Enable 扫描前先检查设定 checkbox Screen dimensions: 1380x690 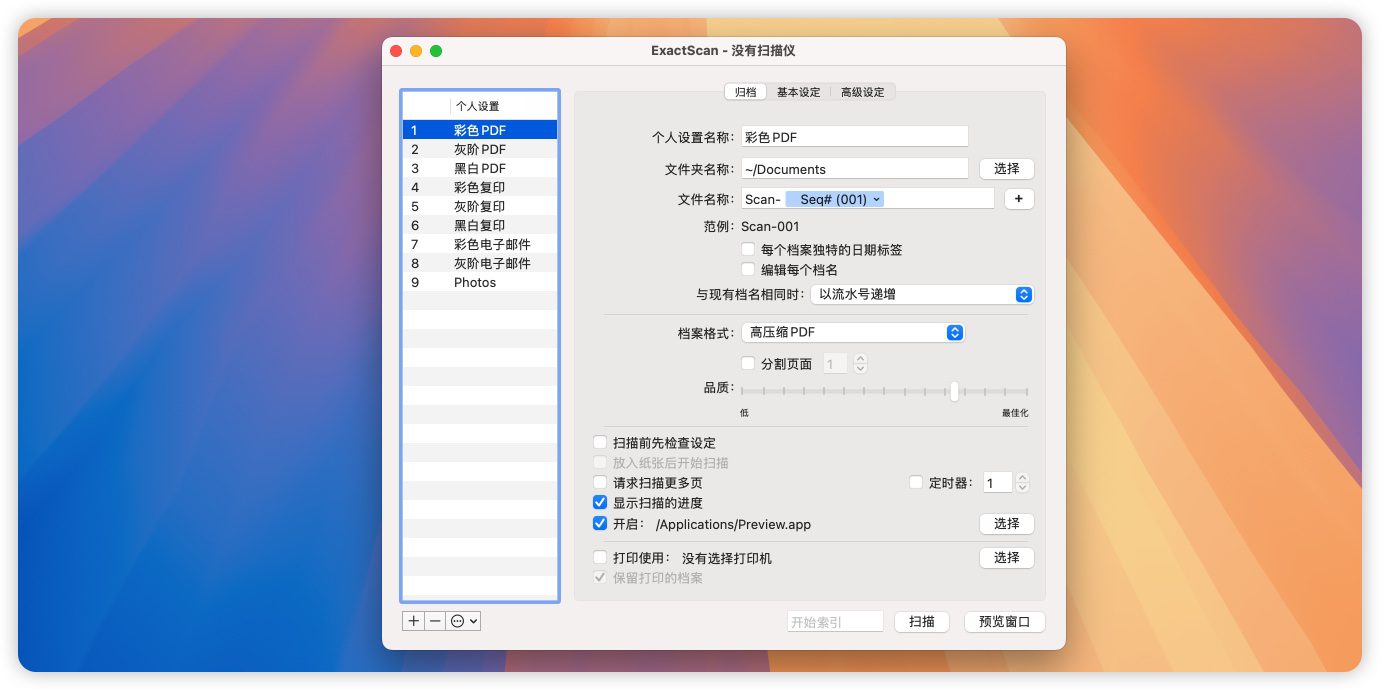[x=600, y=442]
